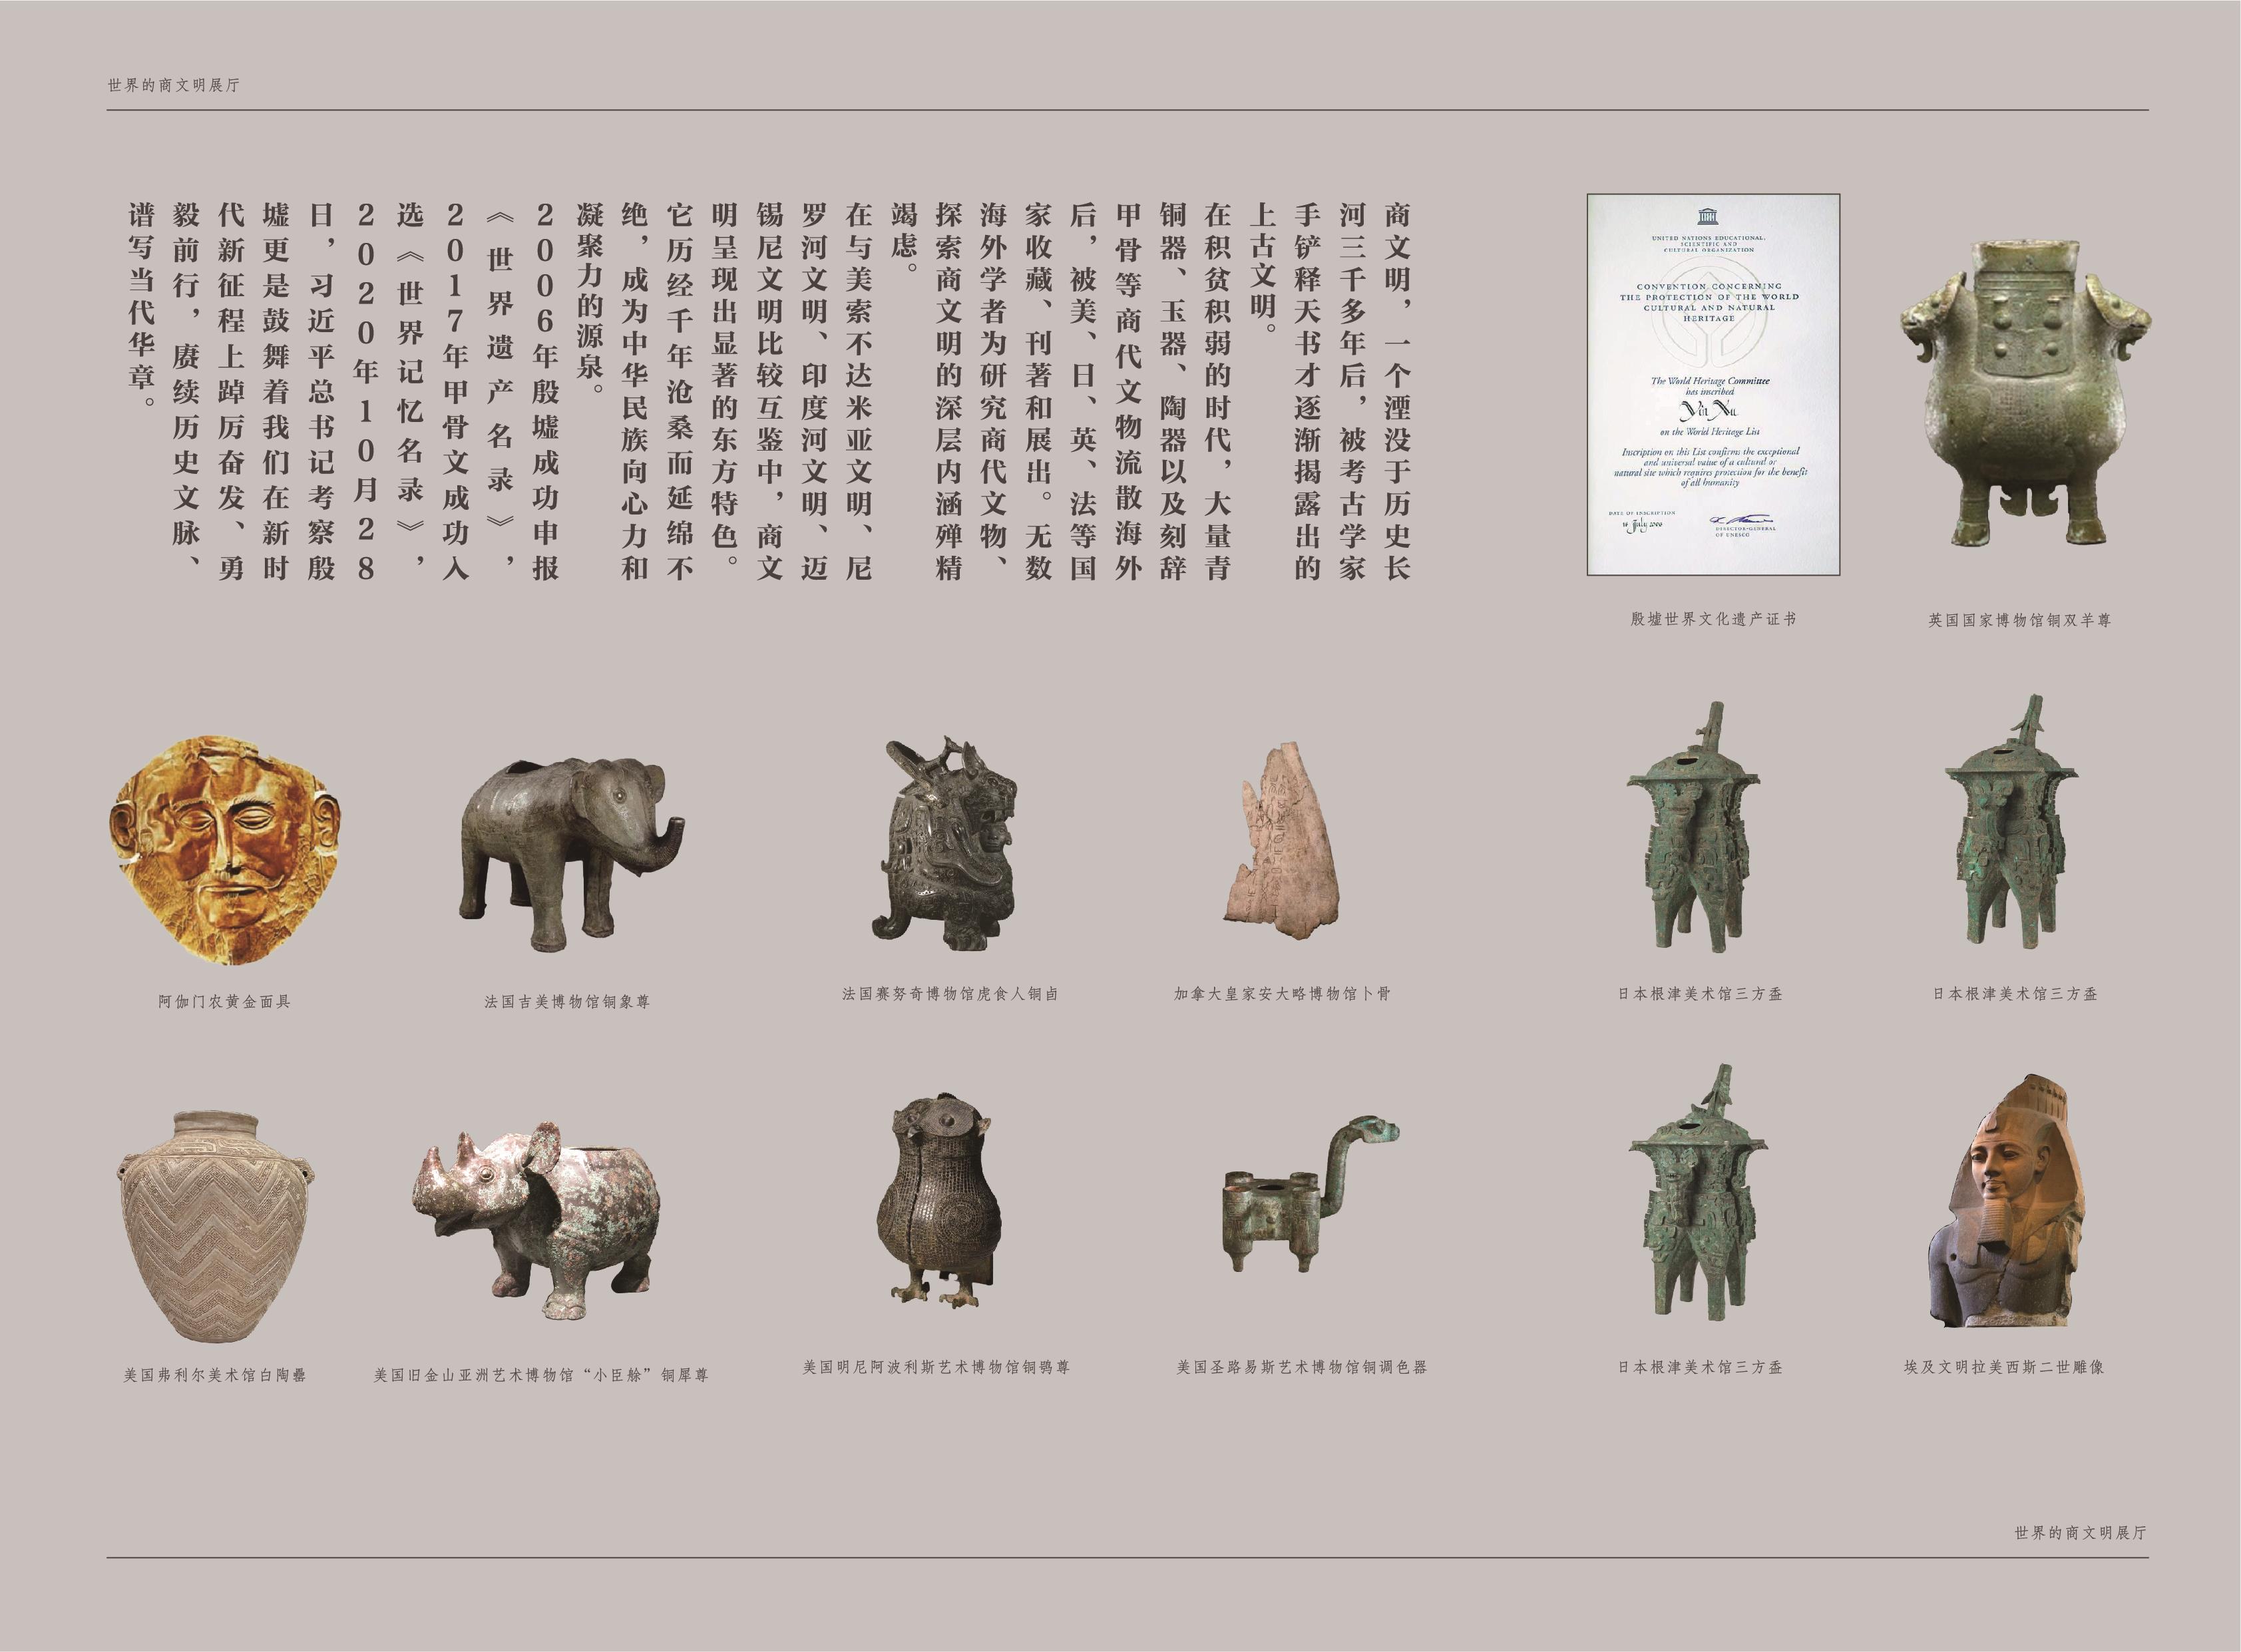Select the bronze color-mixing vessel image
Viewport: 2241px width, 1652px height.
point(1310,1195)
